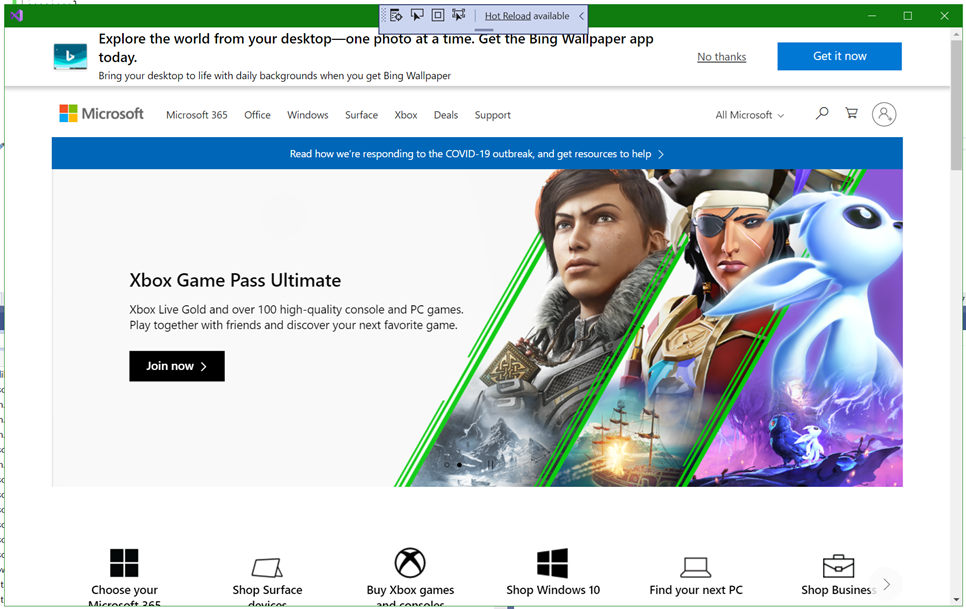The width and height of the screenshot is (966, 609).
Task: Select the first carousel slide dot
Action: 447,465
